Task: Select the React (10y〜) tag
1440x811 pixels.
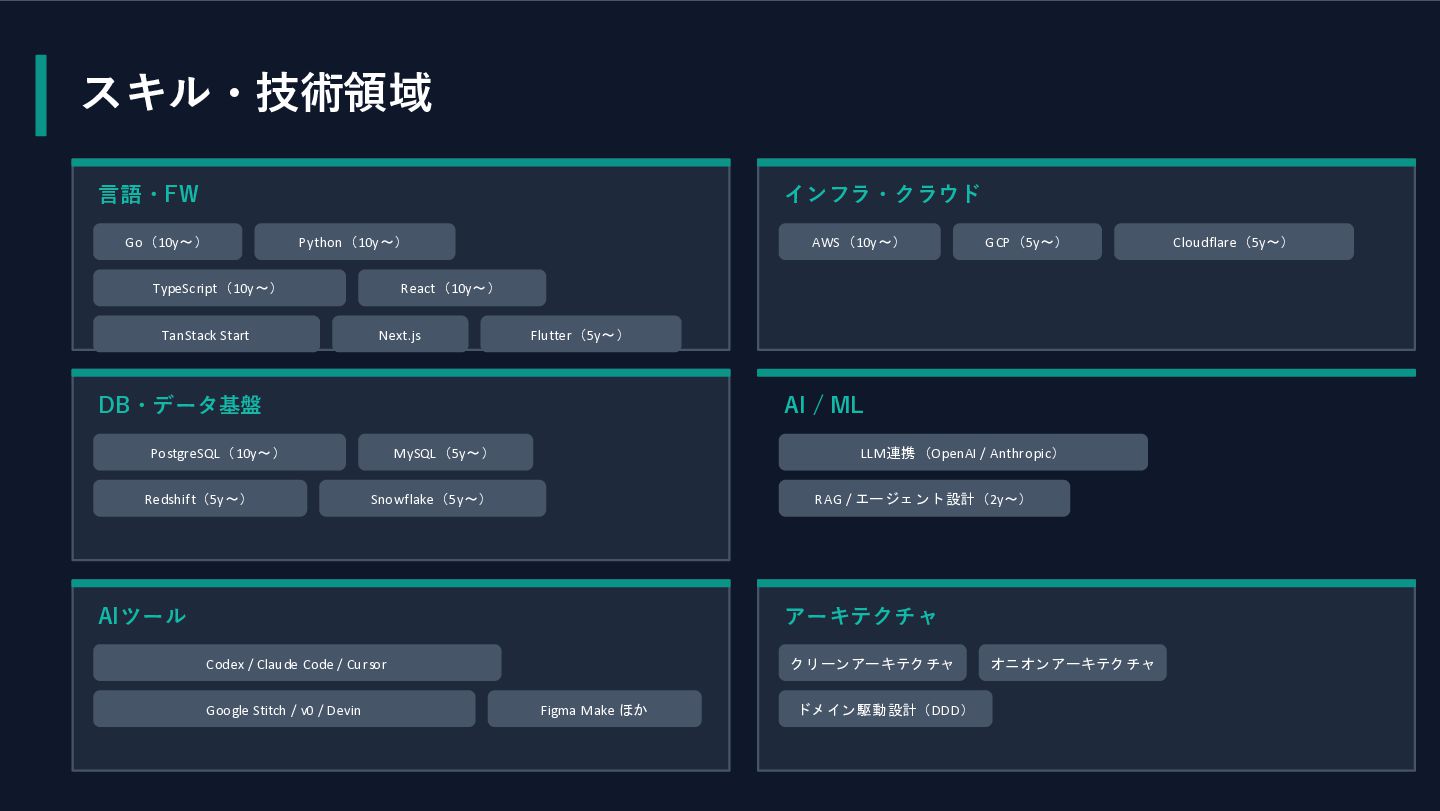Action: [451, 288]
